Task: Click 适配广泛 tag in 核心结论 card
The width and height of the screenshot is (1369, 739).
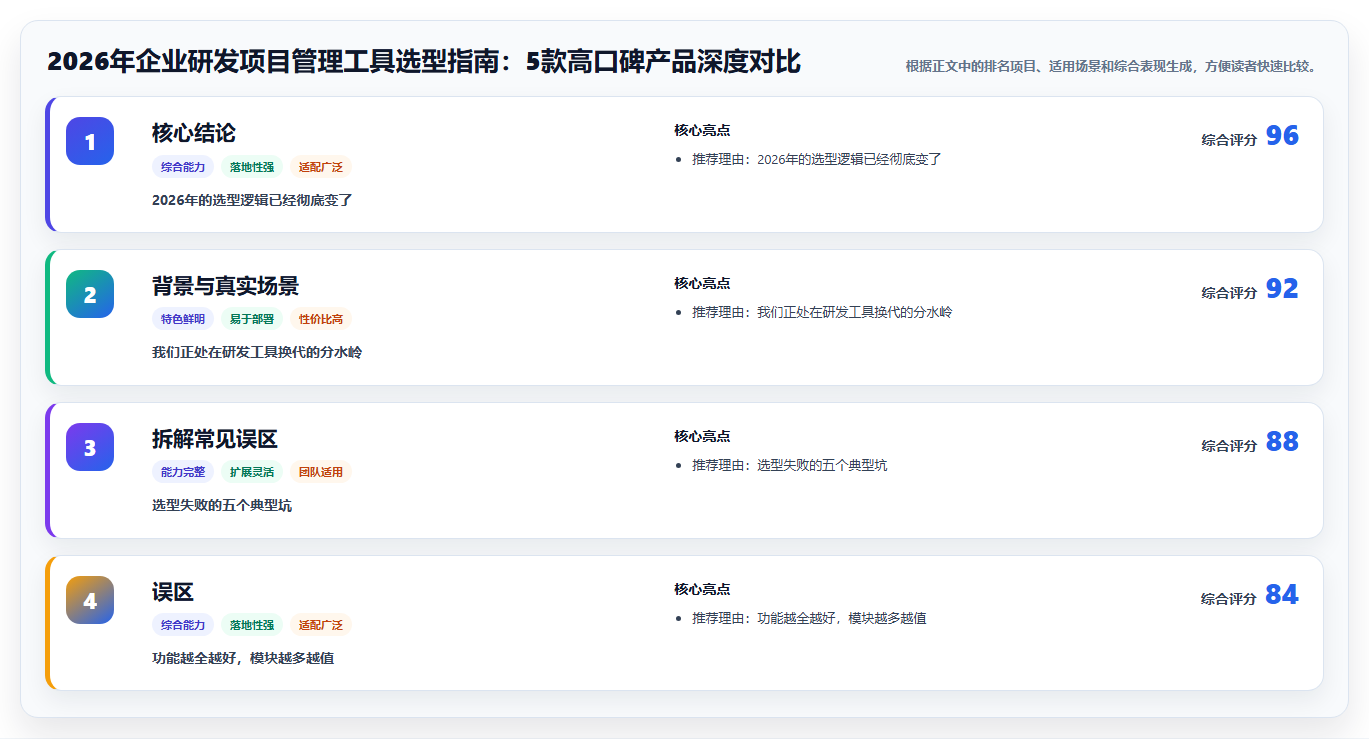Action: (x=321, y=167)
